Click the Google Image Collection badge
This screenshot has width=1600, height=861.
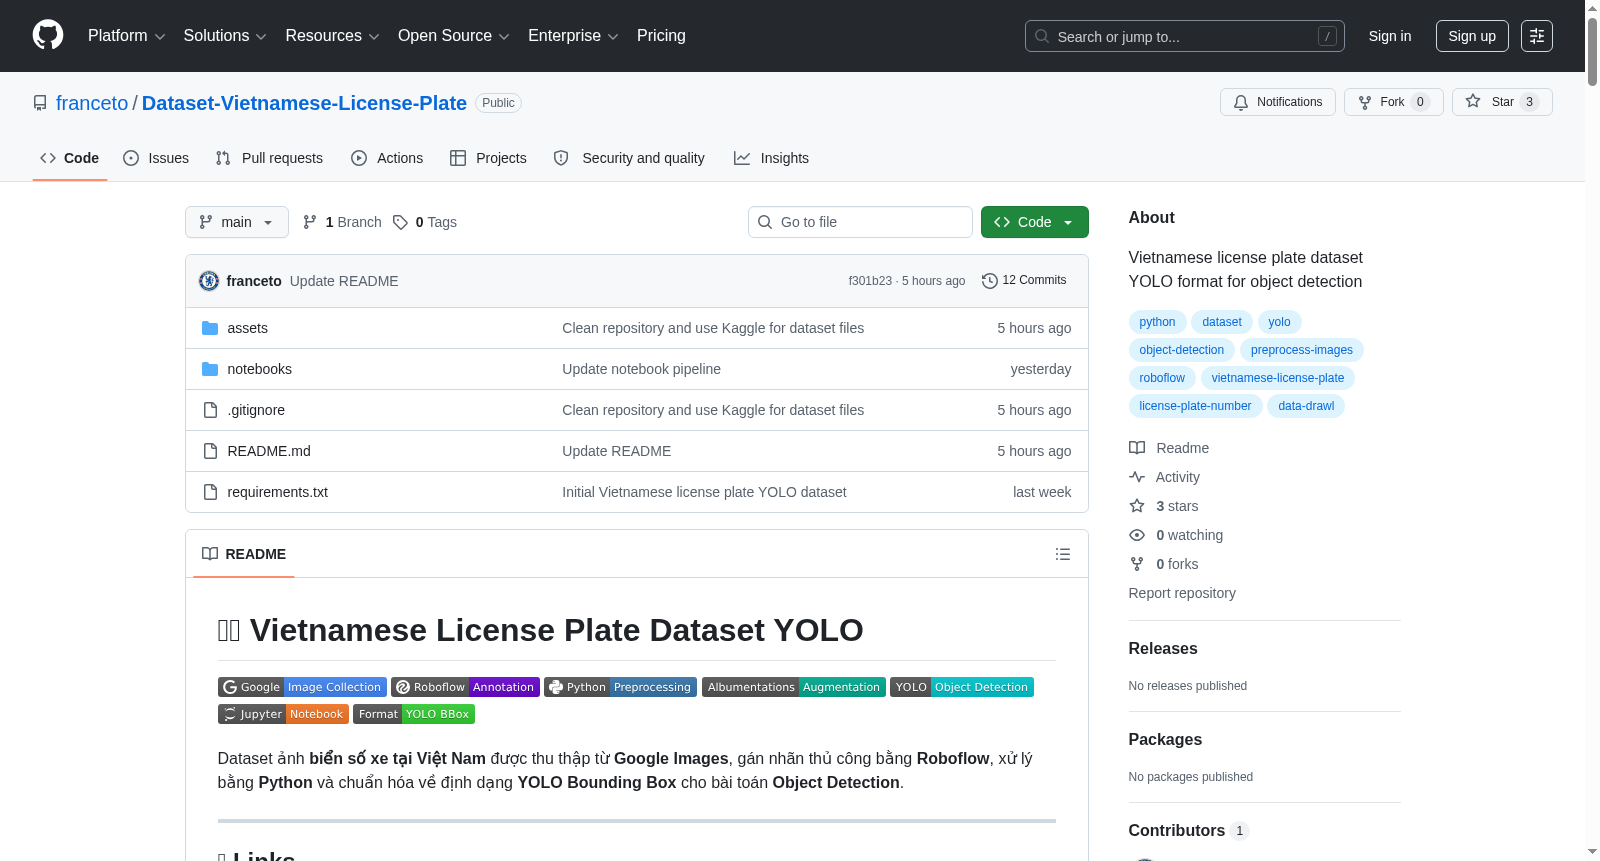coord(302,687)
